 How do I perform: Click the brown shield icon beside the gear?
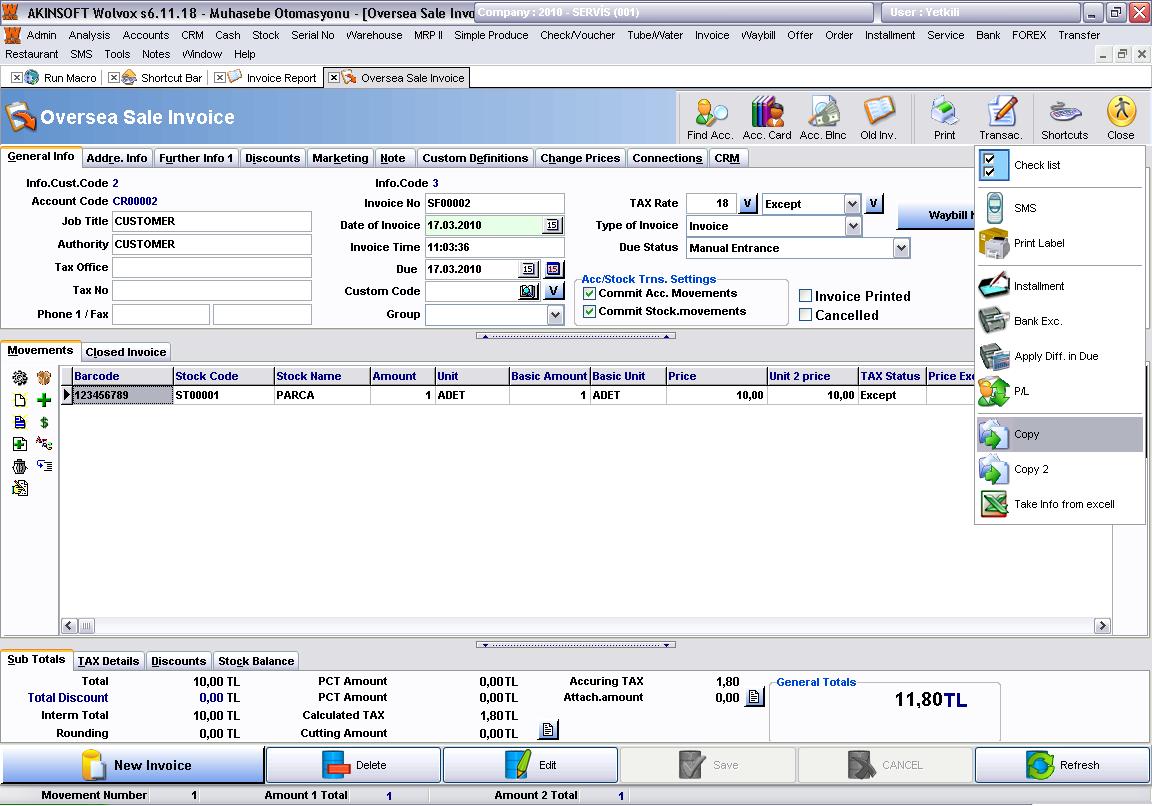(x=44, y=378)
